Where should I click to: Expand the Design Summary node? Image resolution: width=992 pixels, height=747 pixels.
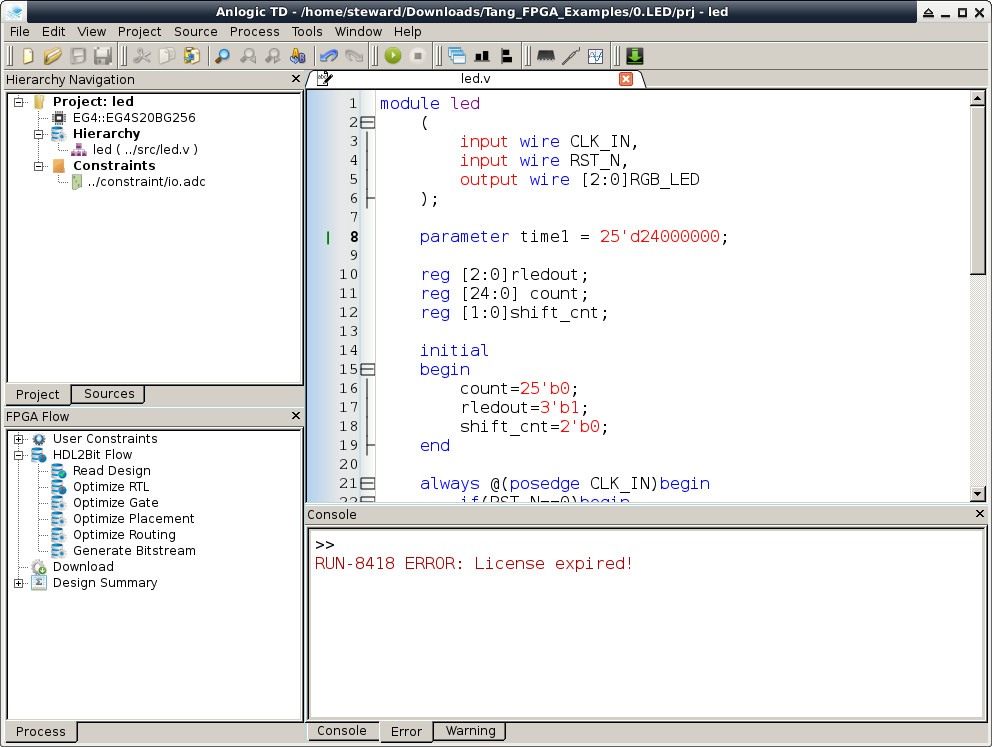[x=19, y=583]
